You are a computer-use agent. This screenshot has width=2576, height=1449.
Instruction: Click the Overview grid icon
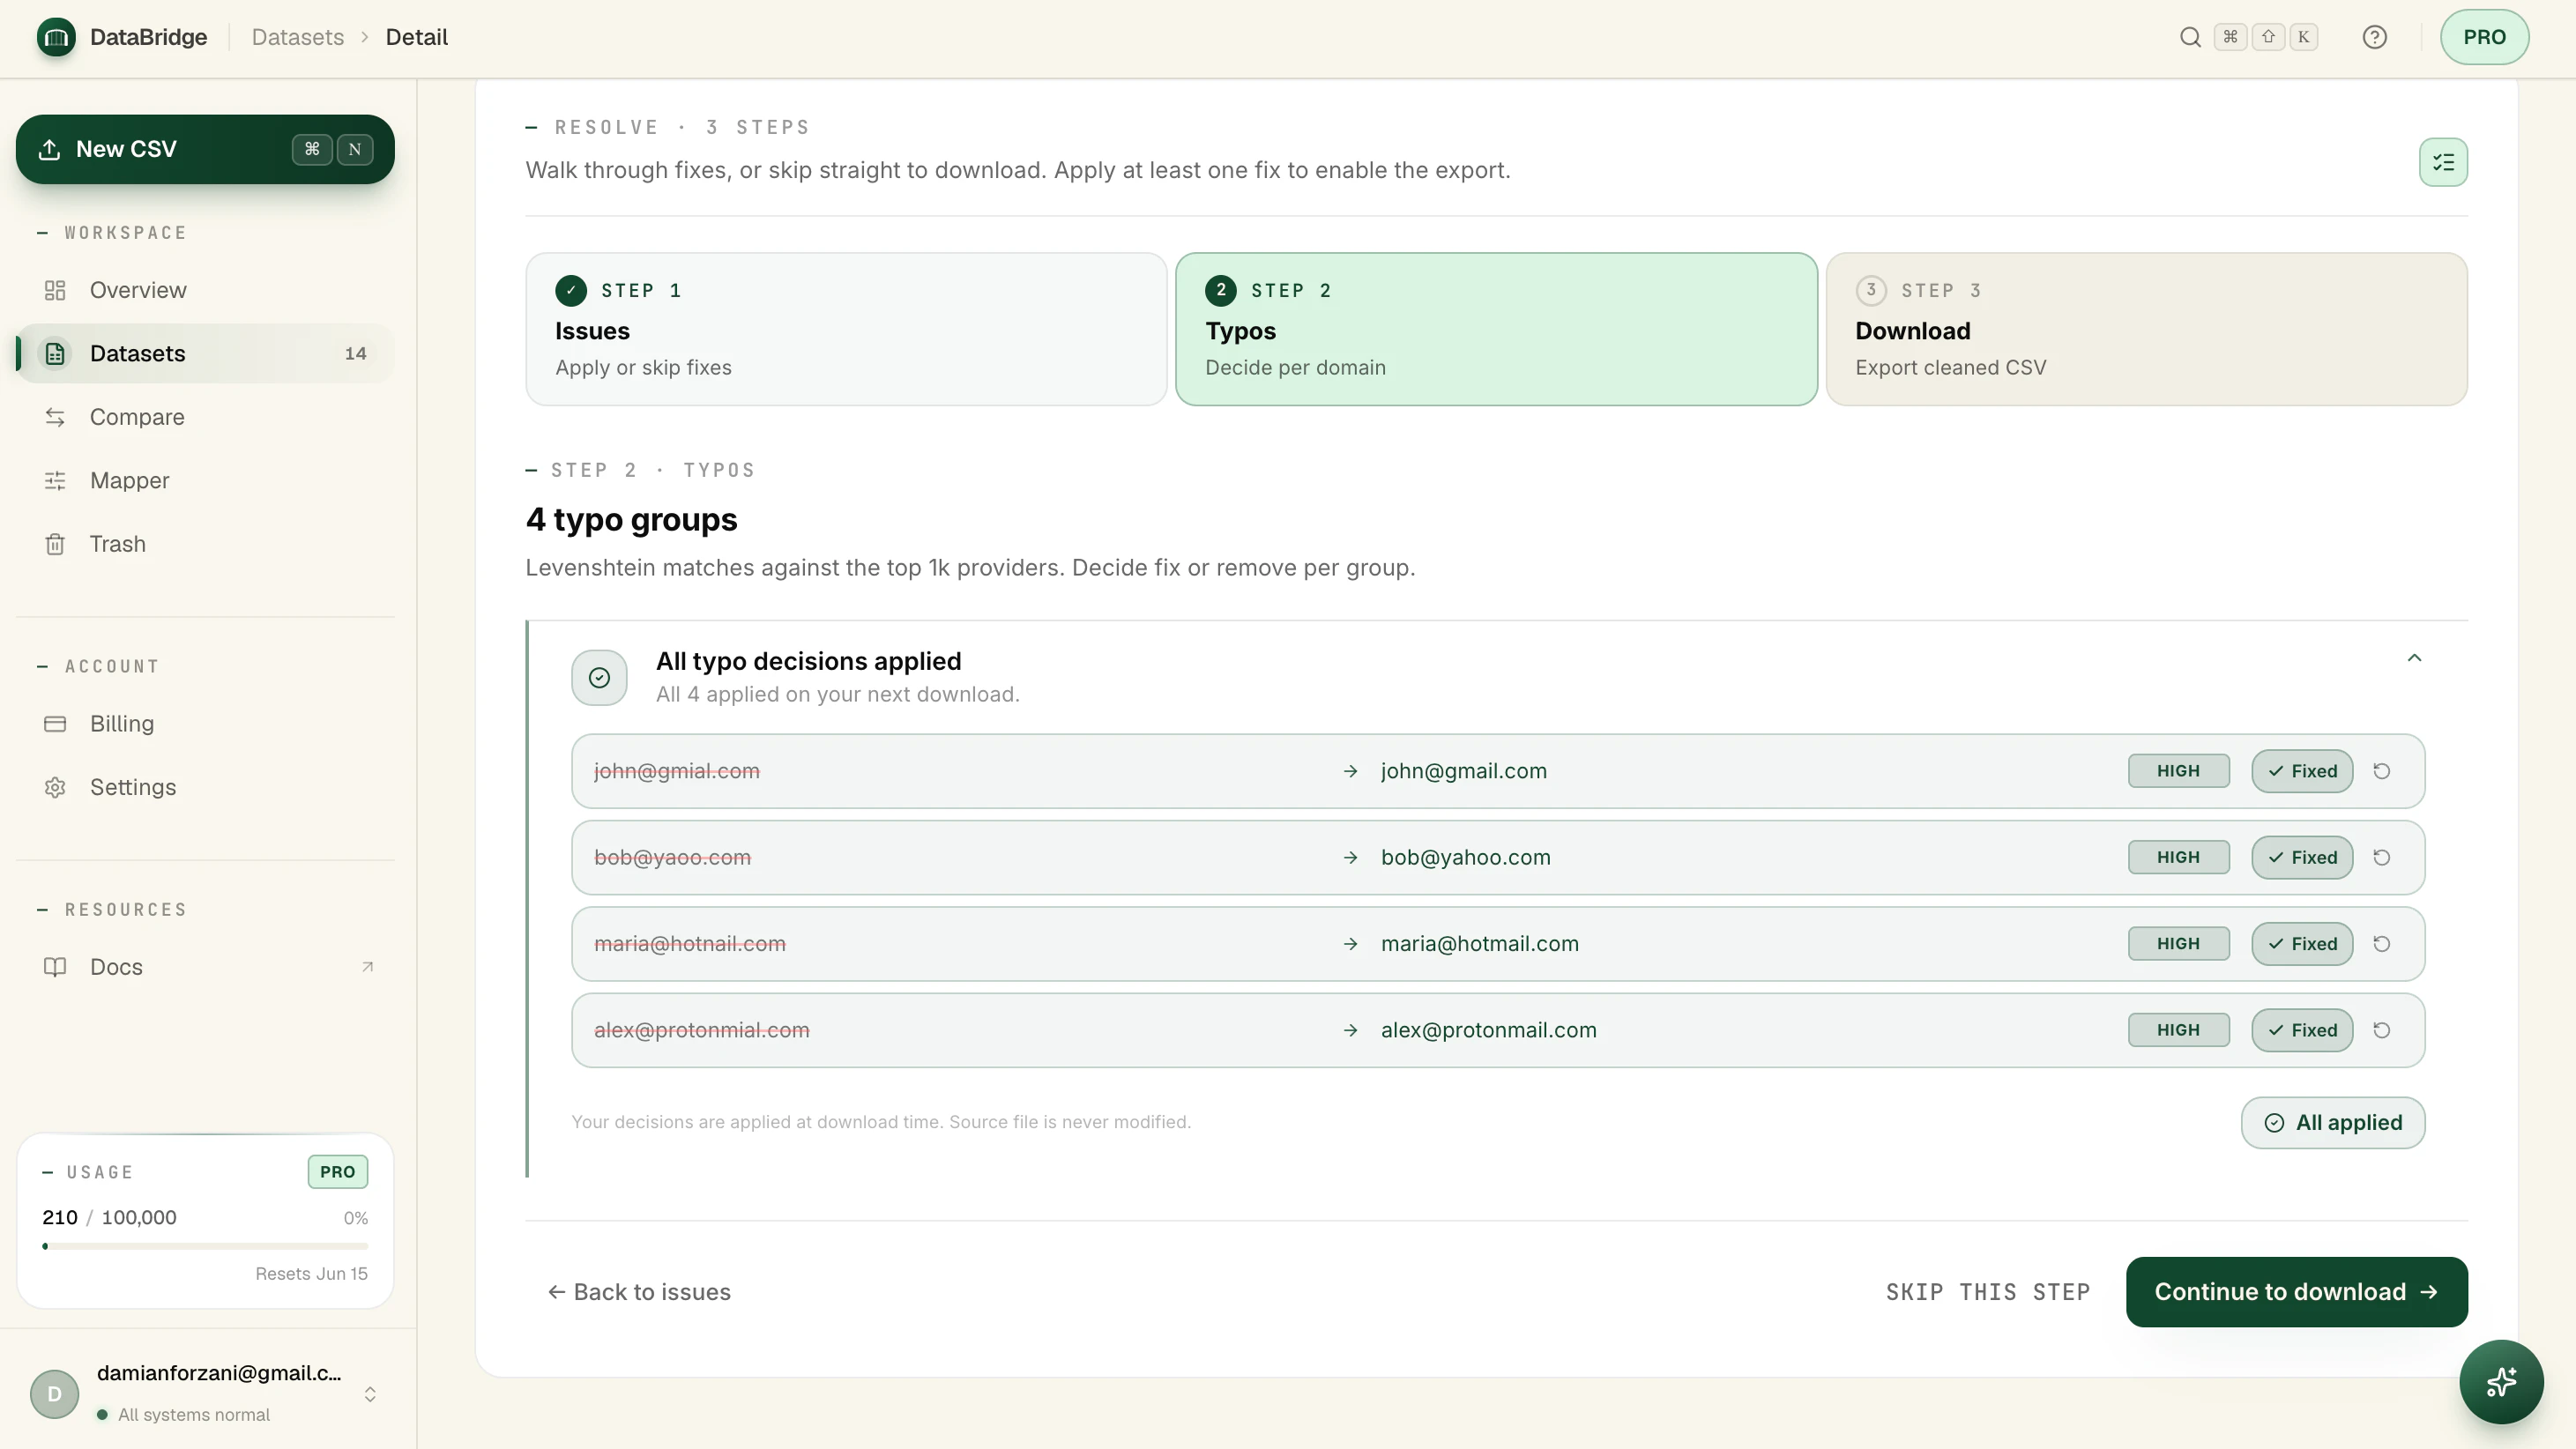(x=55, y=290)
